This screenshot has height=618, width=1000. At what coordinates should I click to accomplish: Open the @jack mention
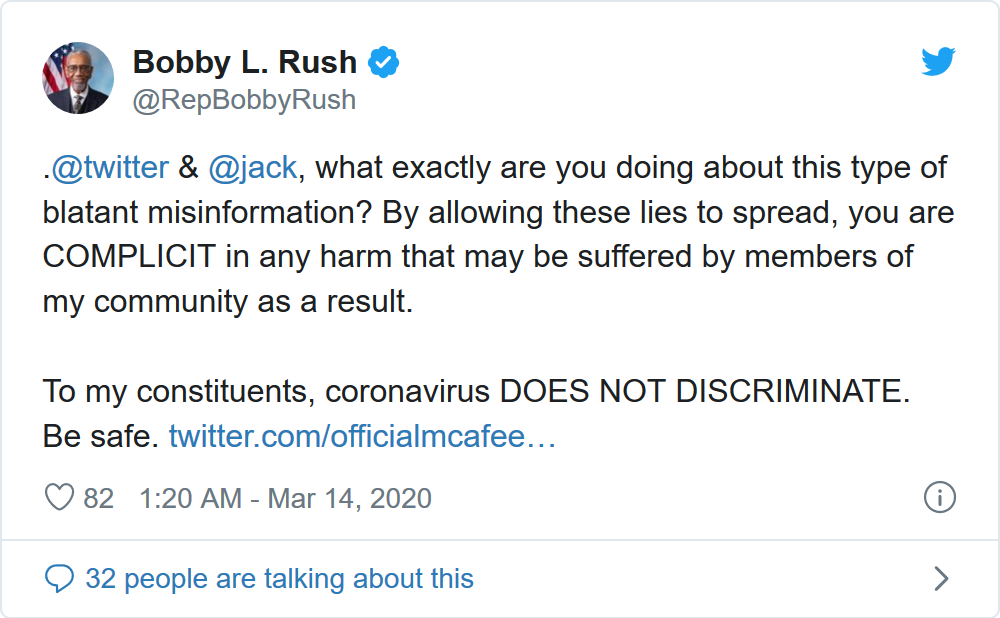(252, 167)
